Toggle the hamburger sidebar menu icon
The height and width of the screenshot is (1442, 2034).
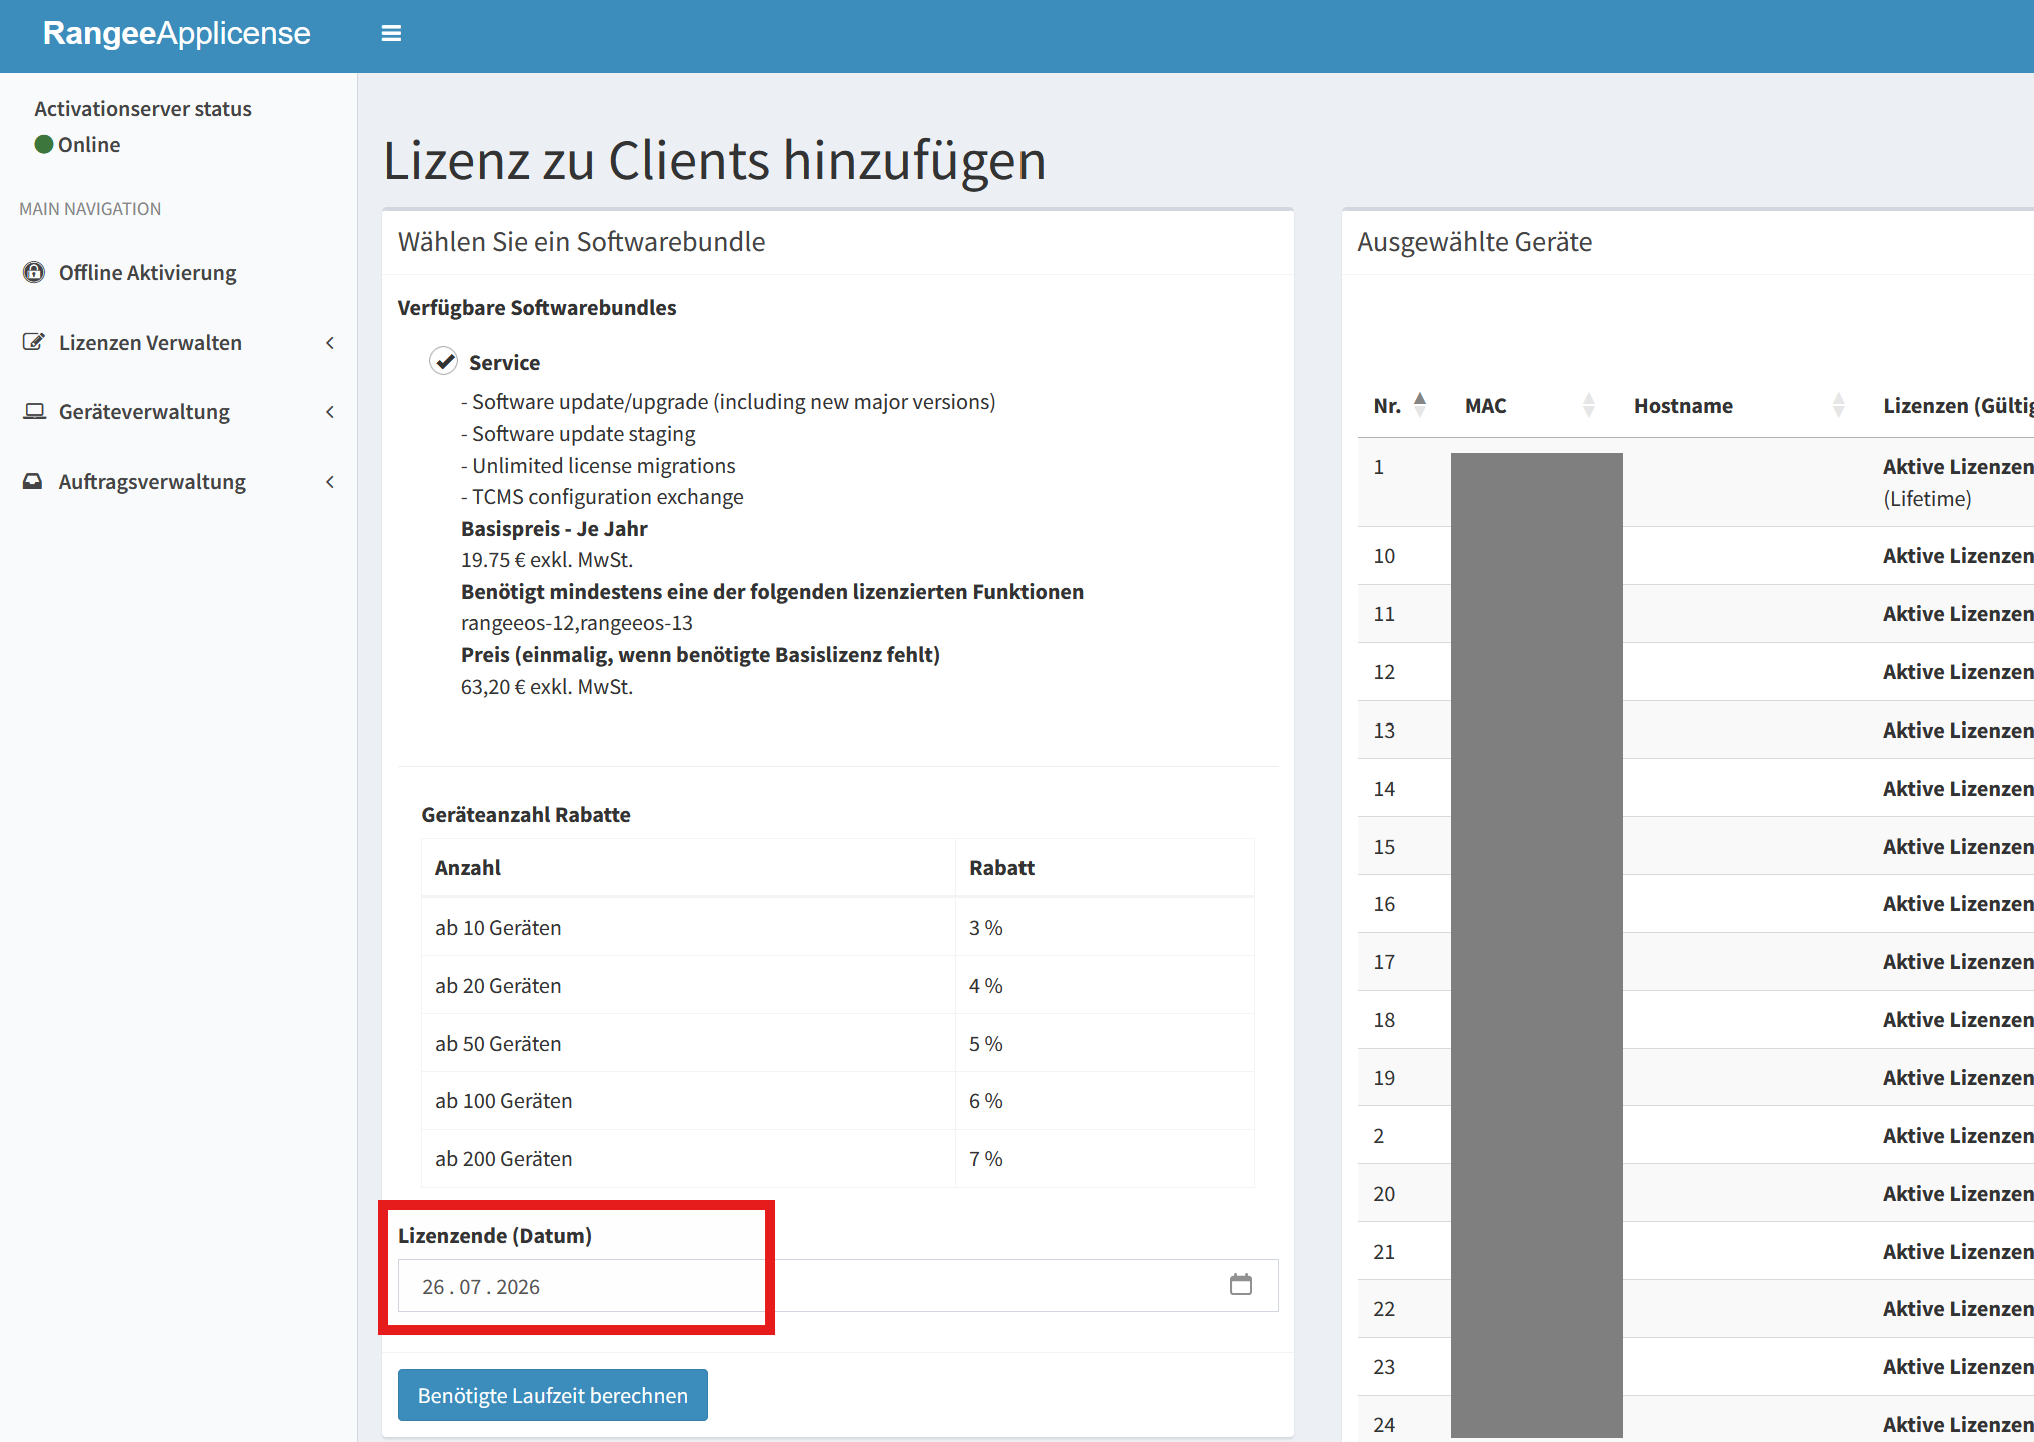click(391, 33)
